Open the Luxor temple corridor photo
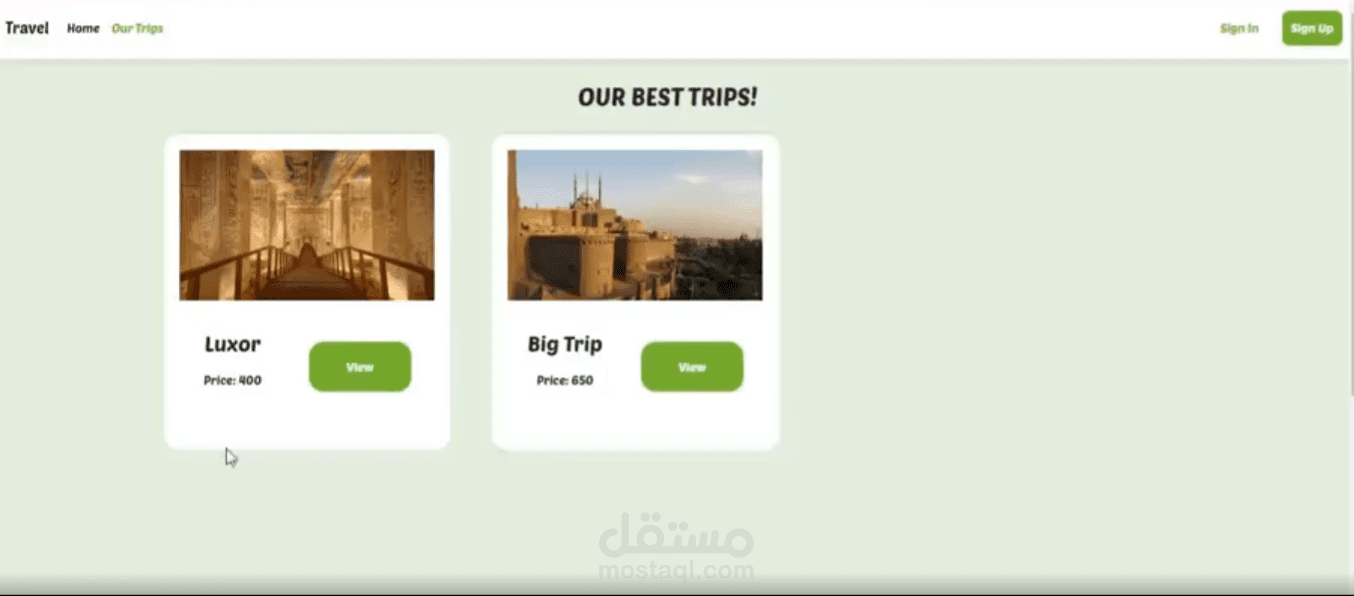Viewport: 1354px width, 596px height. (x=307, y=225)
